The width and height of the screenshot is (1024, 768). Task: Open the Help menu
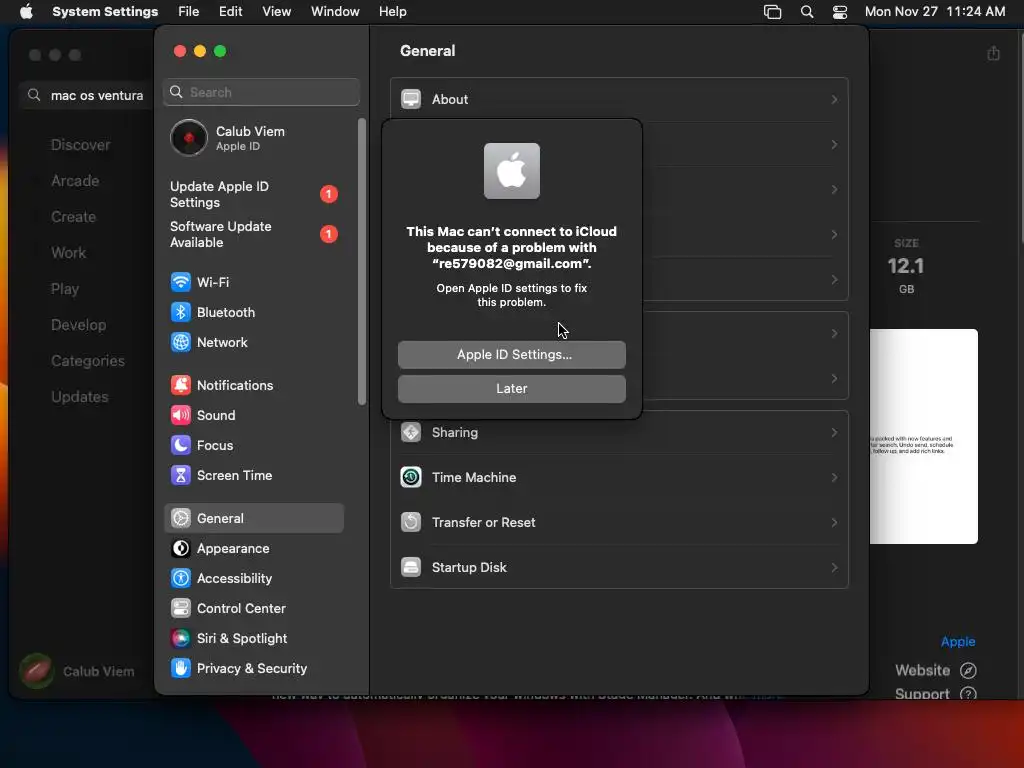tap(392, 12)
